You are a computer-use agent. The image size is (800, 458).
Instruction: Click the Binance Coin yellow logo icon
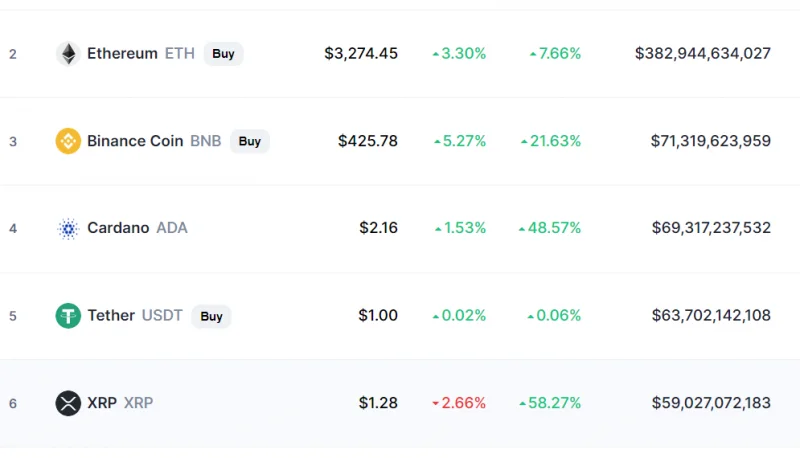pos(68,141)
